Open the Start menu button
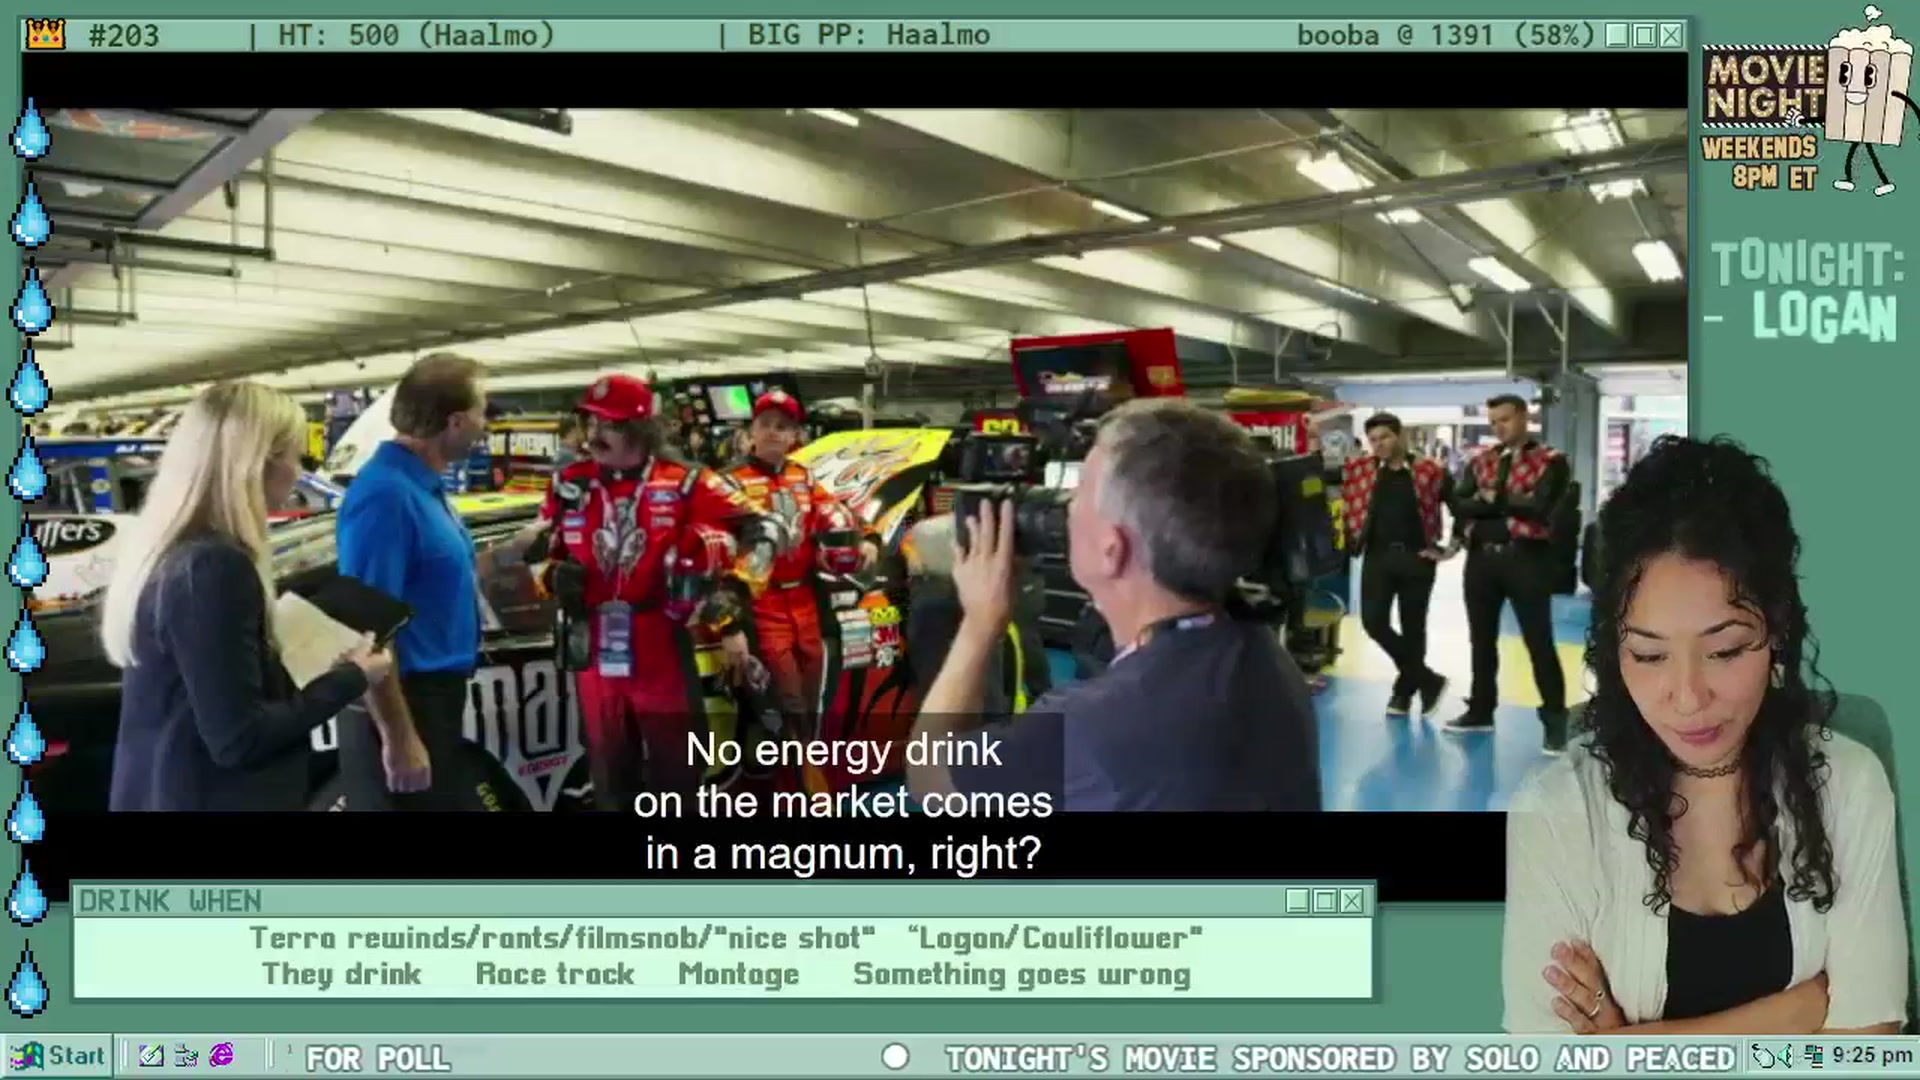This screenshot has width=1920, height=1080. 57,1056
